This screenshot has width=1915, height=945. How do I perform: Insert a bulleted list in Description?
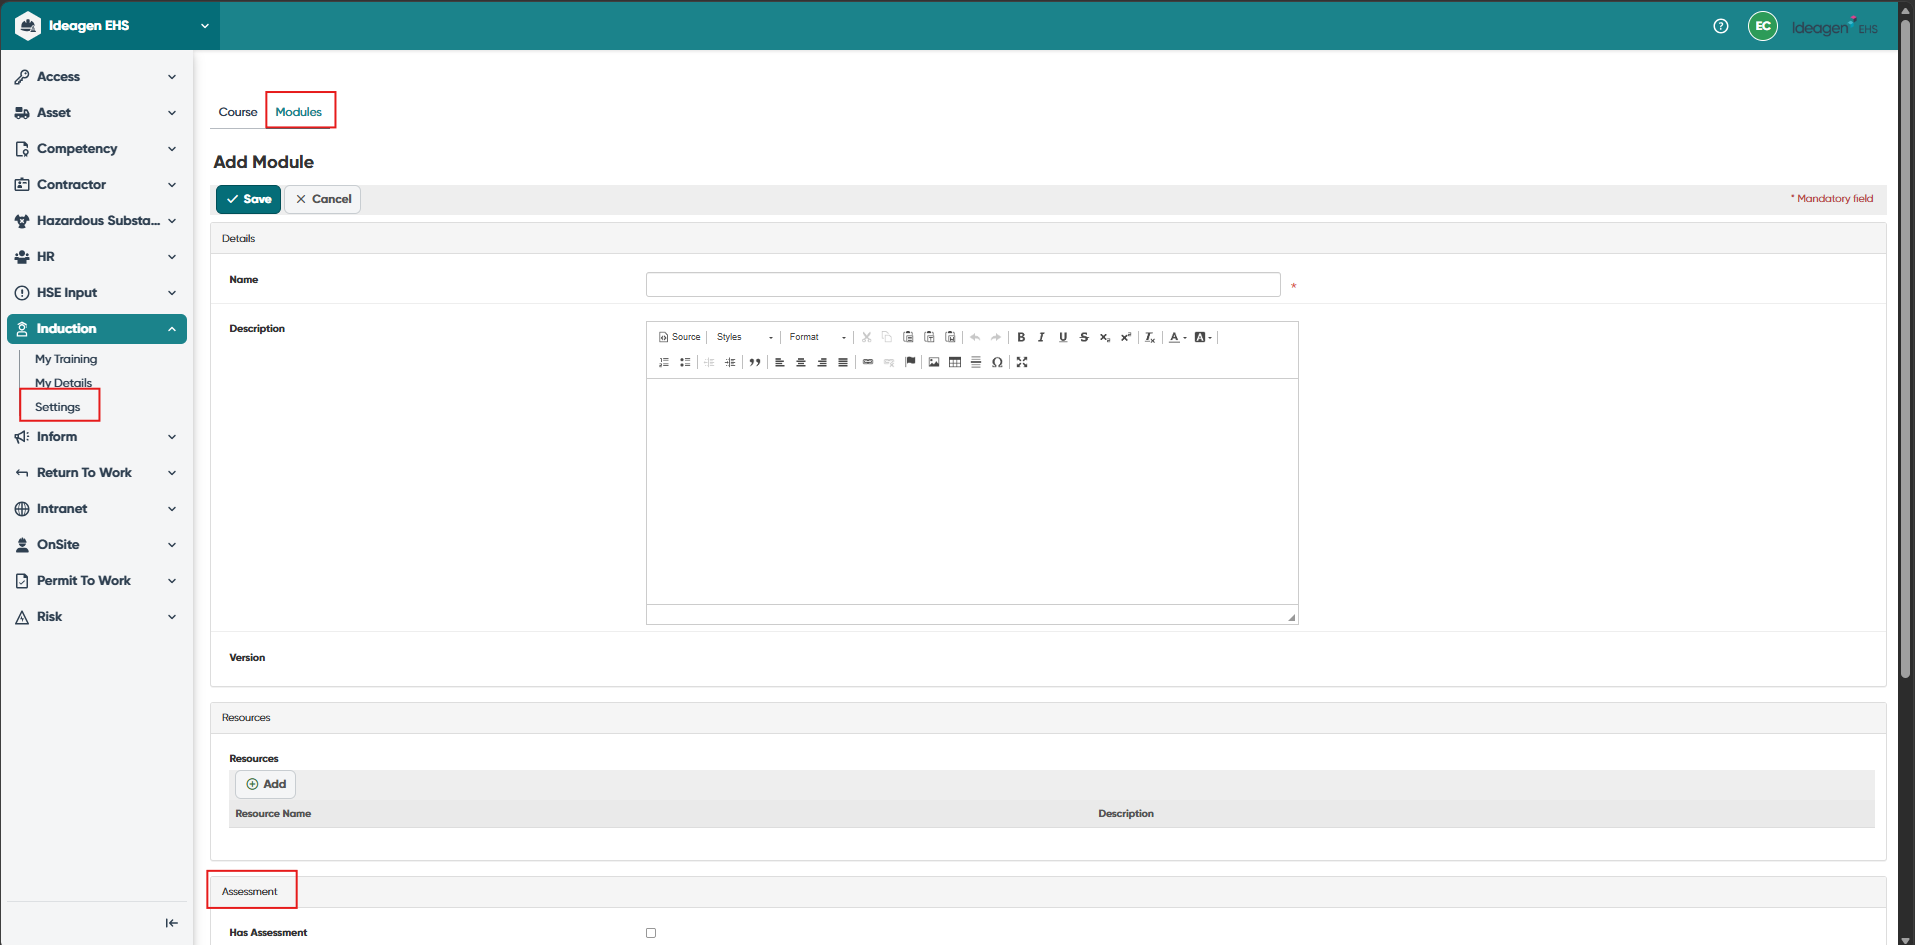tap(685, 362)
